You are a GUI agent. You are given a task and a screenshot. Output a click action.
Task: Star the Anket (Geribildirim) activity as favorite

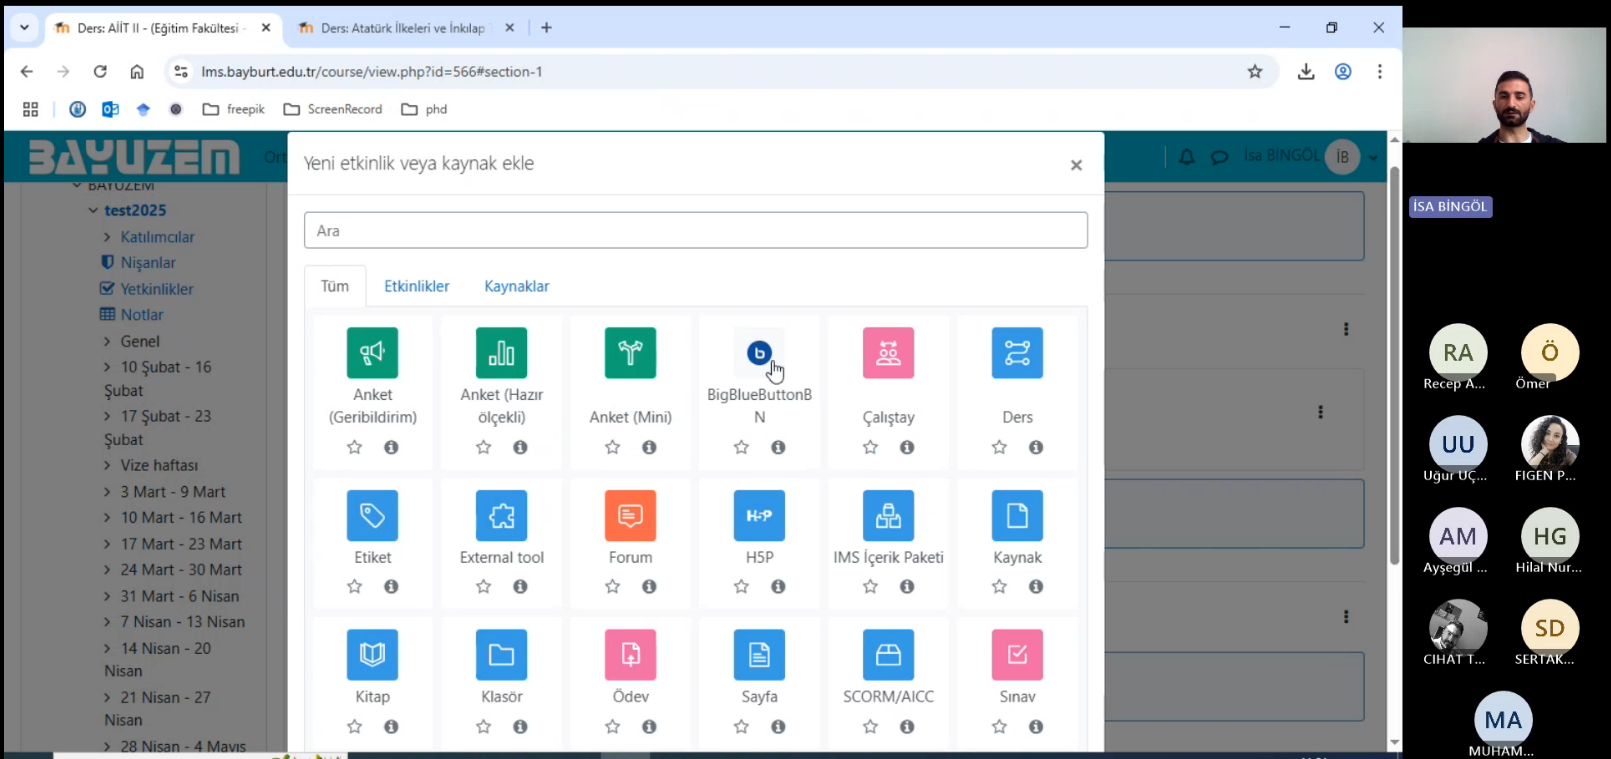click(354, 447)
